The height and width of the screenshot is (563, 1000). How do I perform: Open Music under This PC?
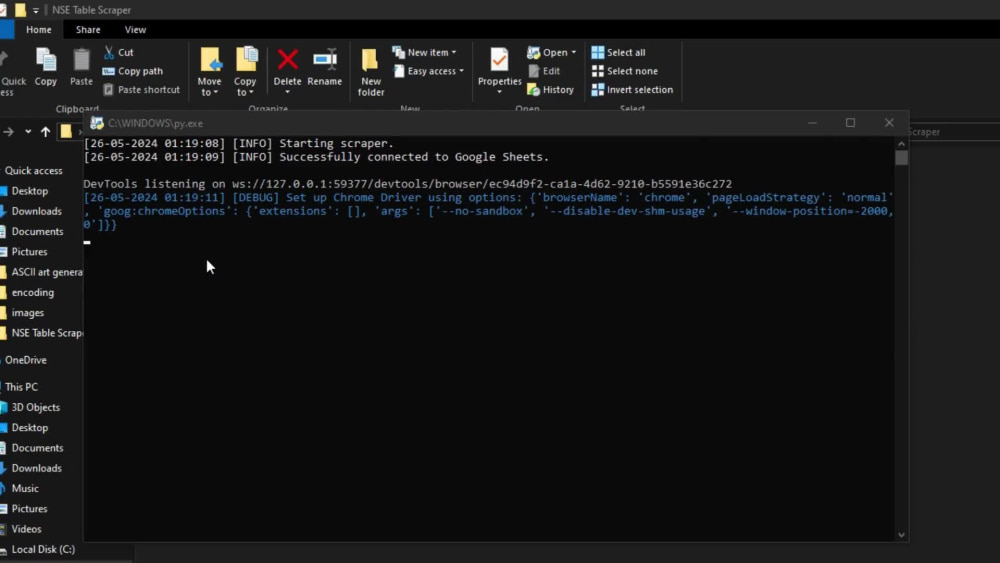tap(25, 488)
